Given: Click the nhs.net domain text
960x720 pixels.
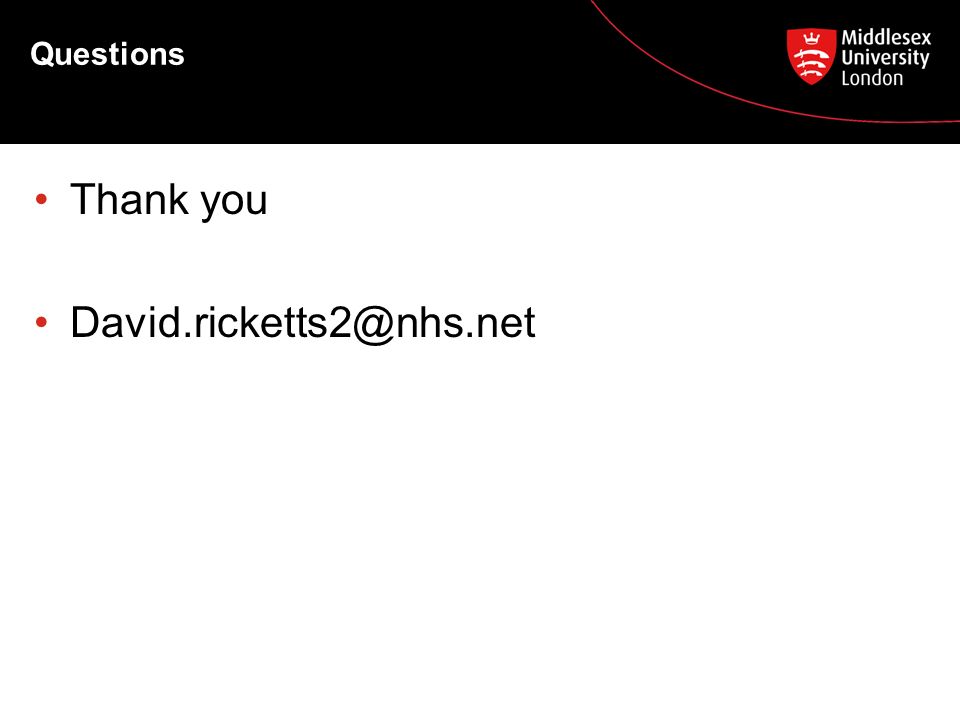Looking at the screenshot, I should pyautogui.click(x=466, y=322).
